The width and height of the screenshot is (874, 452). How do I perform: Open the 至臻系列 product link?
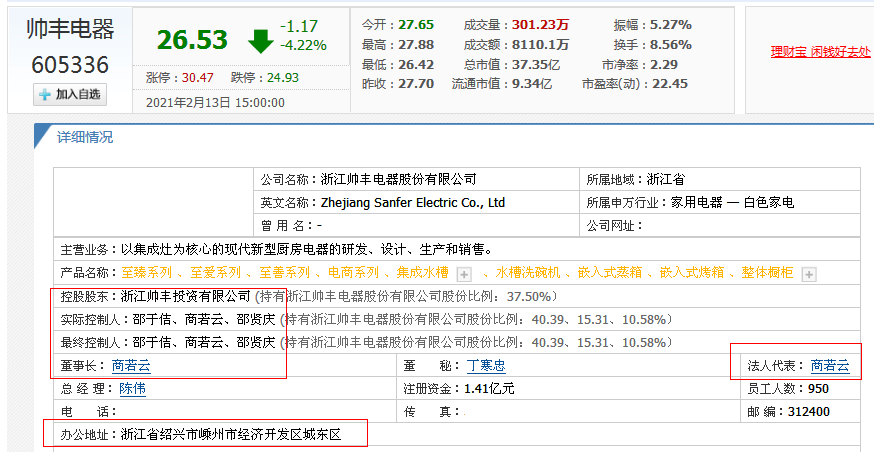pyautogui.click(x=147, y=273)
